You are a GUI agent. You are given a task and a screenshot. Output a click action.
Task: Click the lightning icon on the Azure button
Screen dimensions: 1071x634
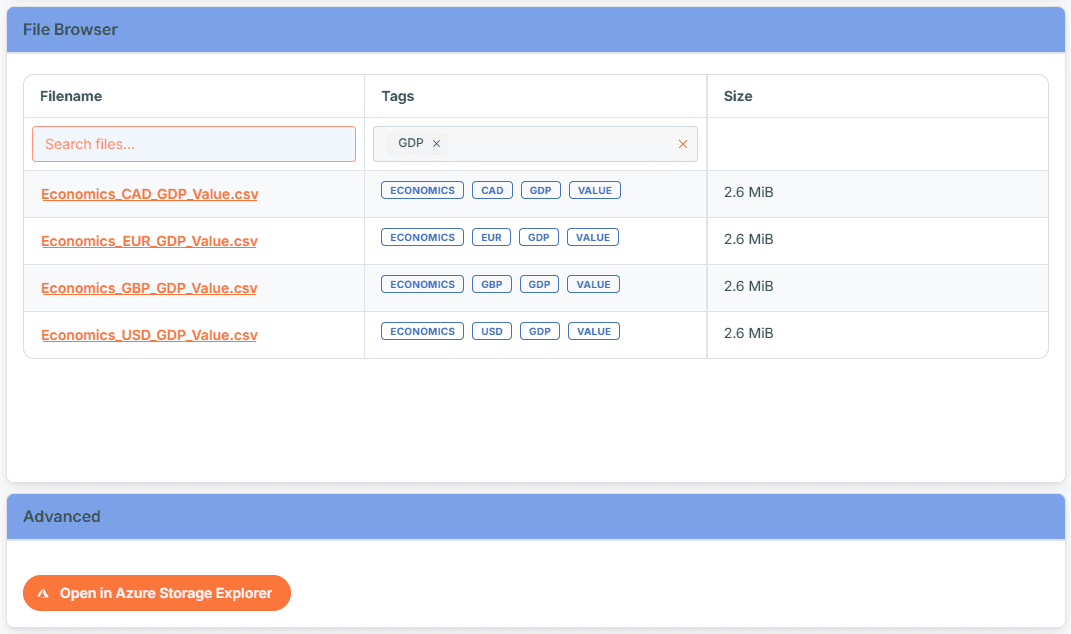[x=42, y=592]
